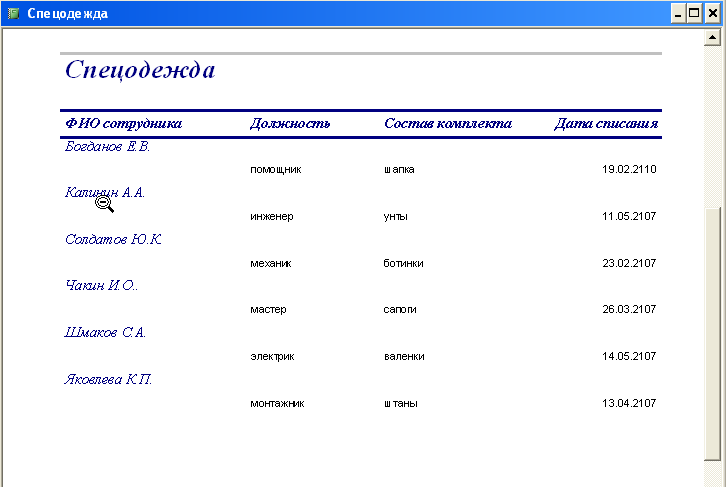Click date 19.02.2110

[629, 169]
